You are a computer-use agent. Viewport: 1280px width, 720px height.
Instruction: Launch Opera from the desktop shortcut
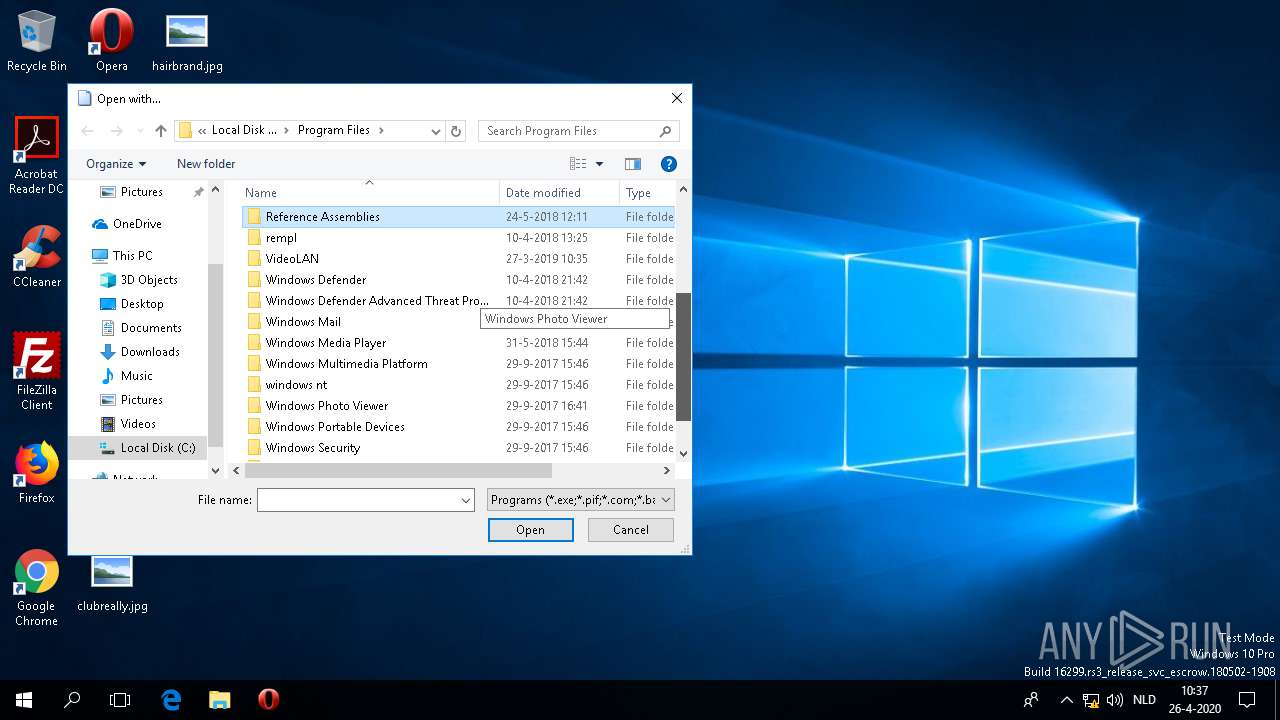(111, 41)
